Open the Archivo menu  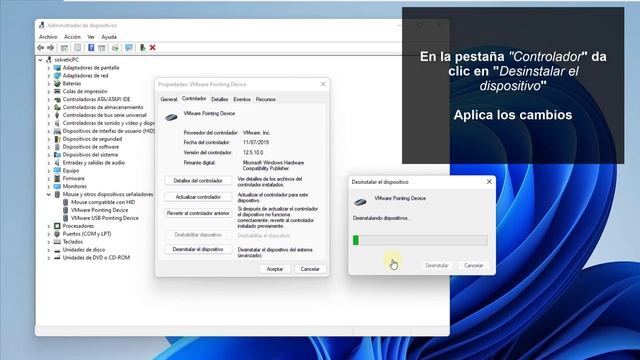click(48, 37)
